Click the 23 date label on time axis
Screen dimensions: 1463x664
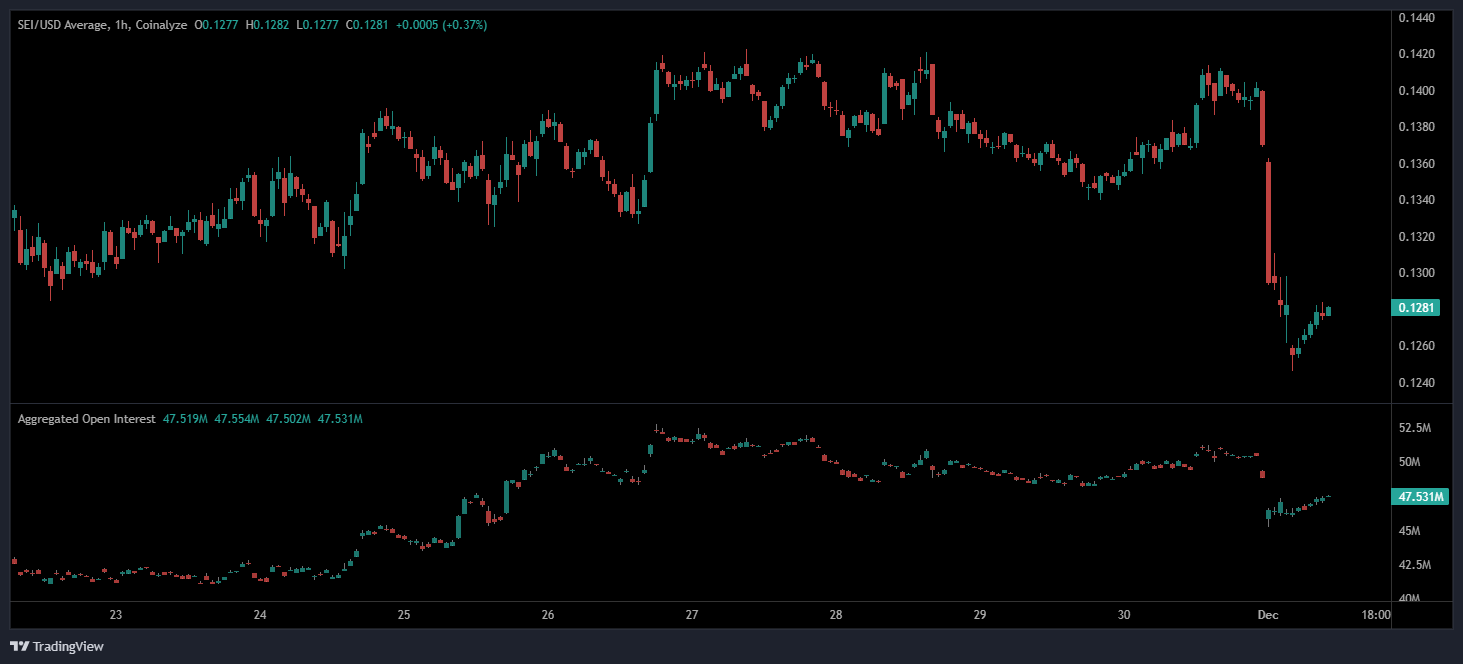click(x=116, y=615)
